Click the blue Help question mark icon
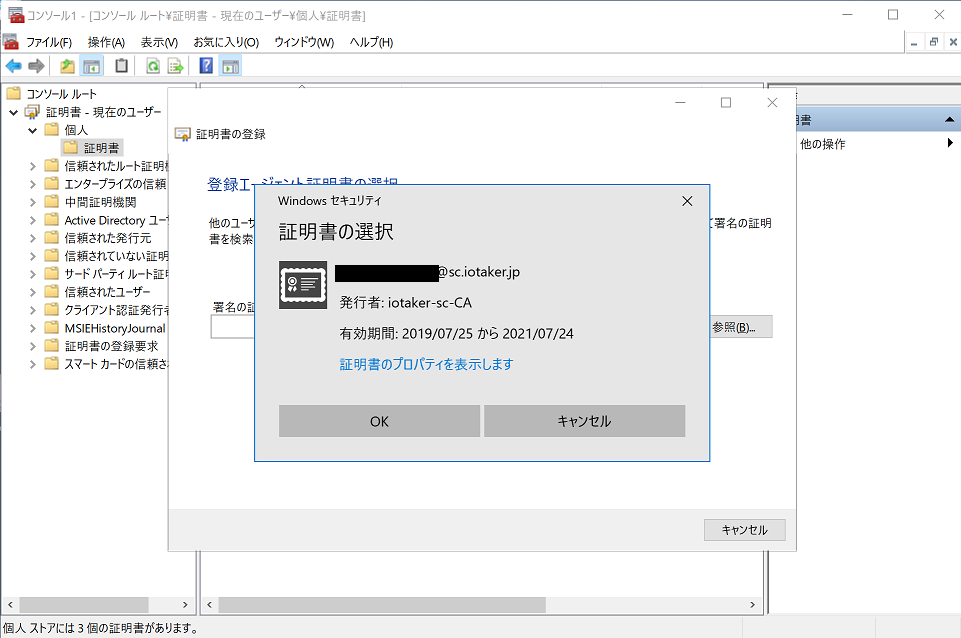Viewport: 961px width, 638px height. [206, 66]
